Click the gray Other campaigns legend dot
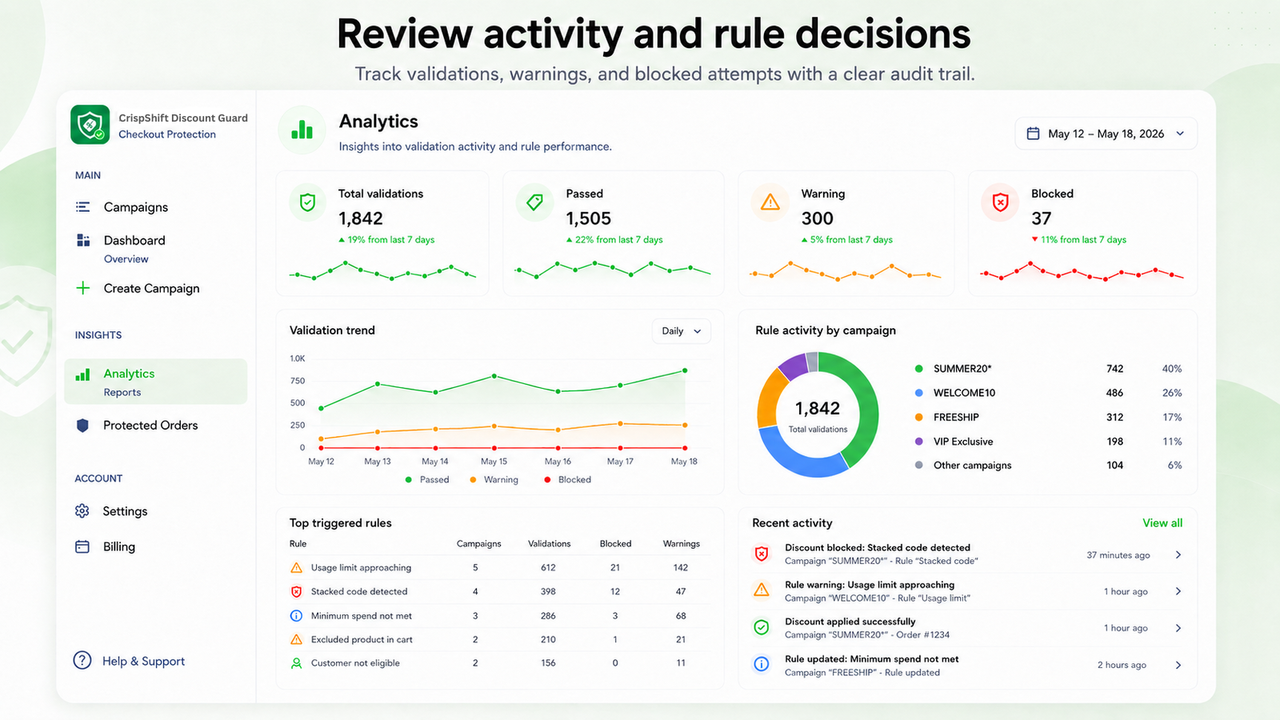1280x720 pixels. point(919,465)
